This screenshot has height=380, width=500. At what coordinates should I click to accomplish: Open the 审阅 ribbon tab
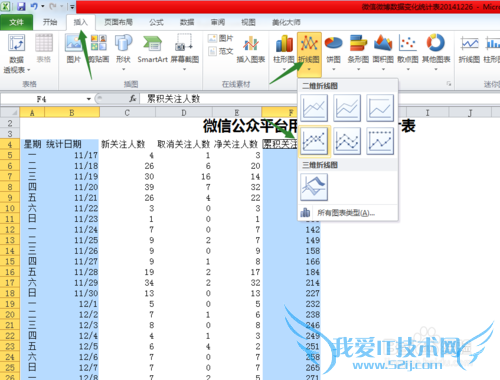click(x=218, y=22)
